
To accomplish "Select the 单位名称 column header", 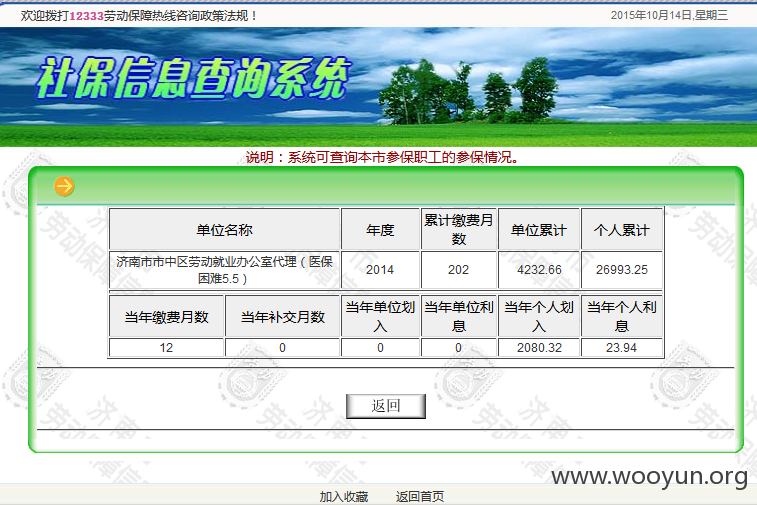I will (x=224, y=229).
